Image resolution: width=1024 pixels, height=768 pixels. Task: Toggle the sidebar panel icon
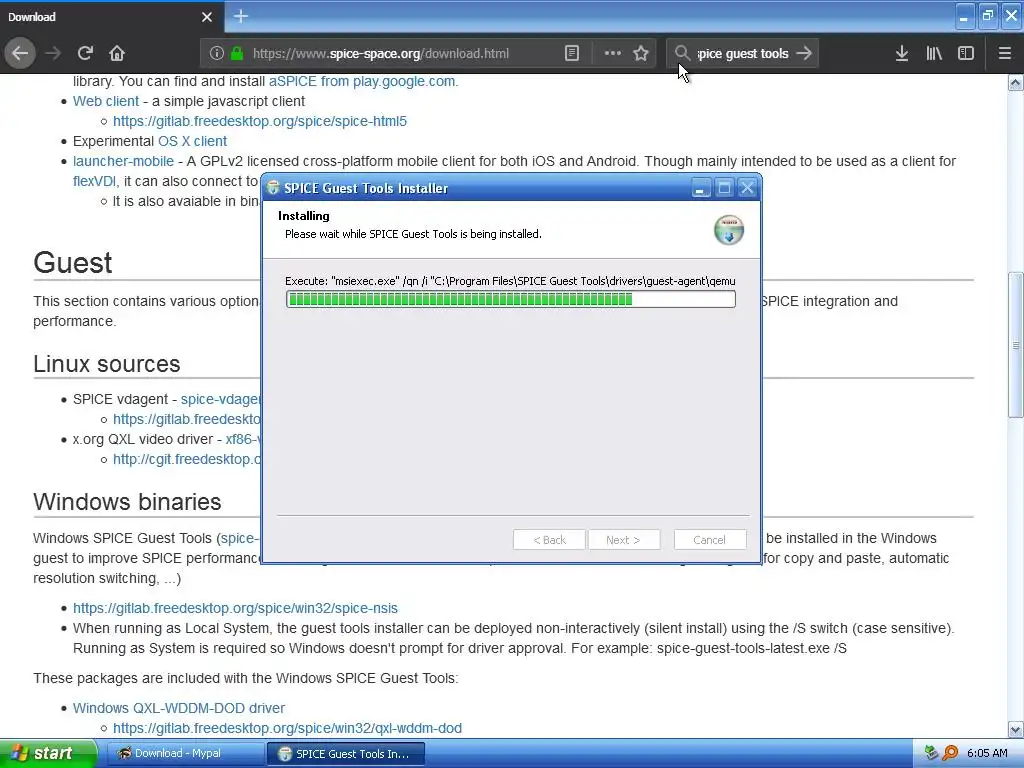(966, 54)
